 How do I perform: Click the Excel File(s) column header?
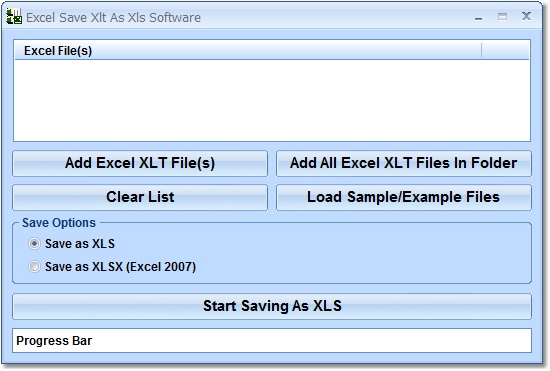[248, 51]
